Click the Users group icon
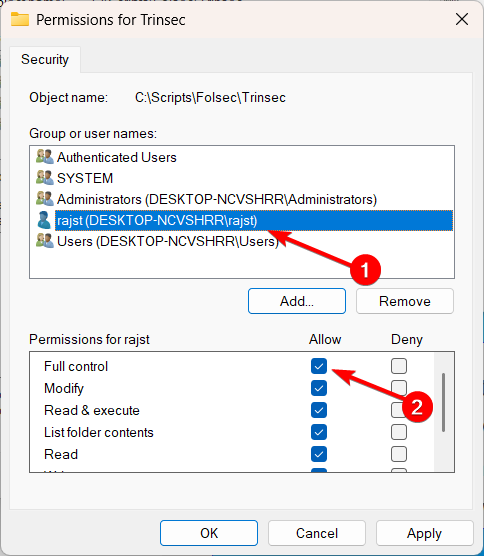The image size is (484, 556). click(45, 241)
